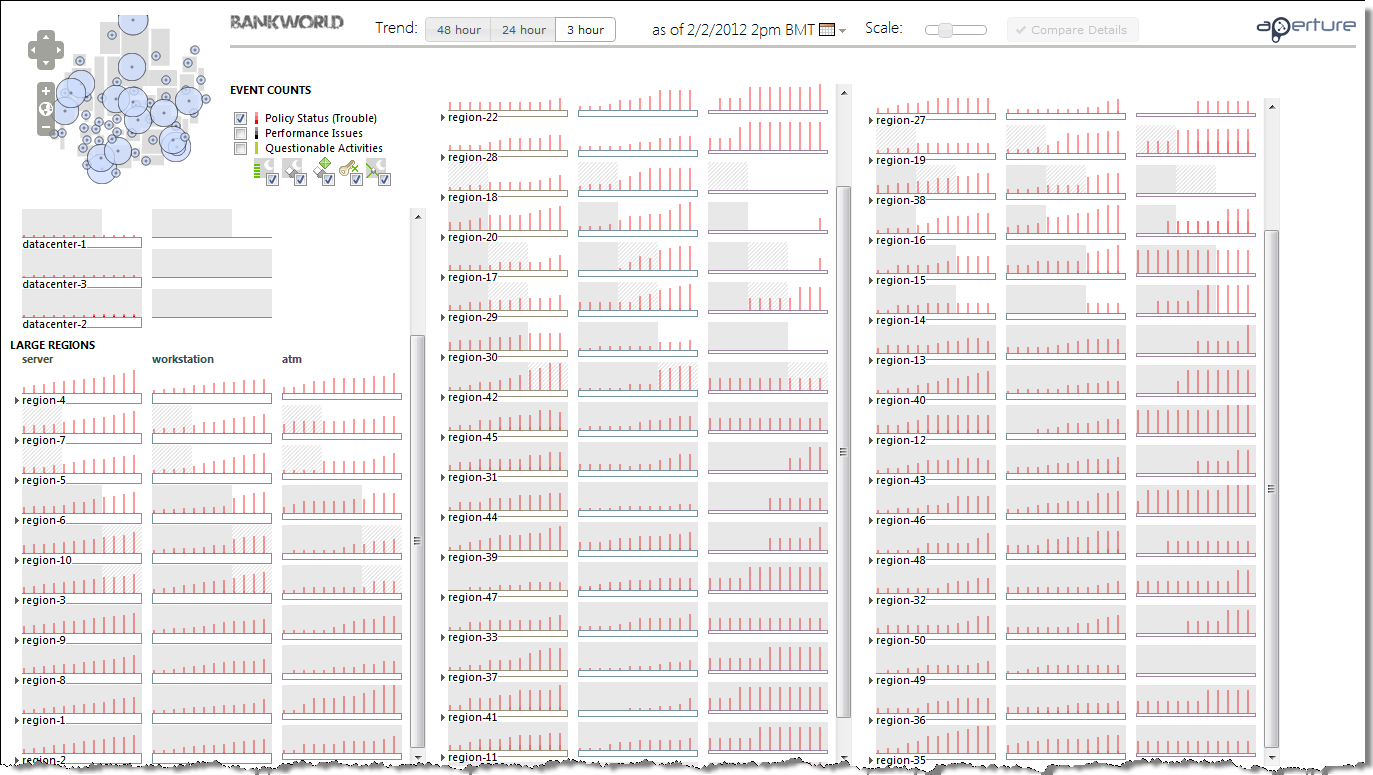Zoom out on the map with minus

[x=46, y=126]
